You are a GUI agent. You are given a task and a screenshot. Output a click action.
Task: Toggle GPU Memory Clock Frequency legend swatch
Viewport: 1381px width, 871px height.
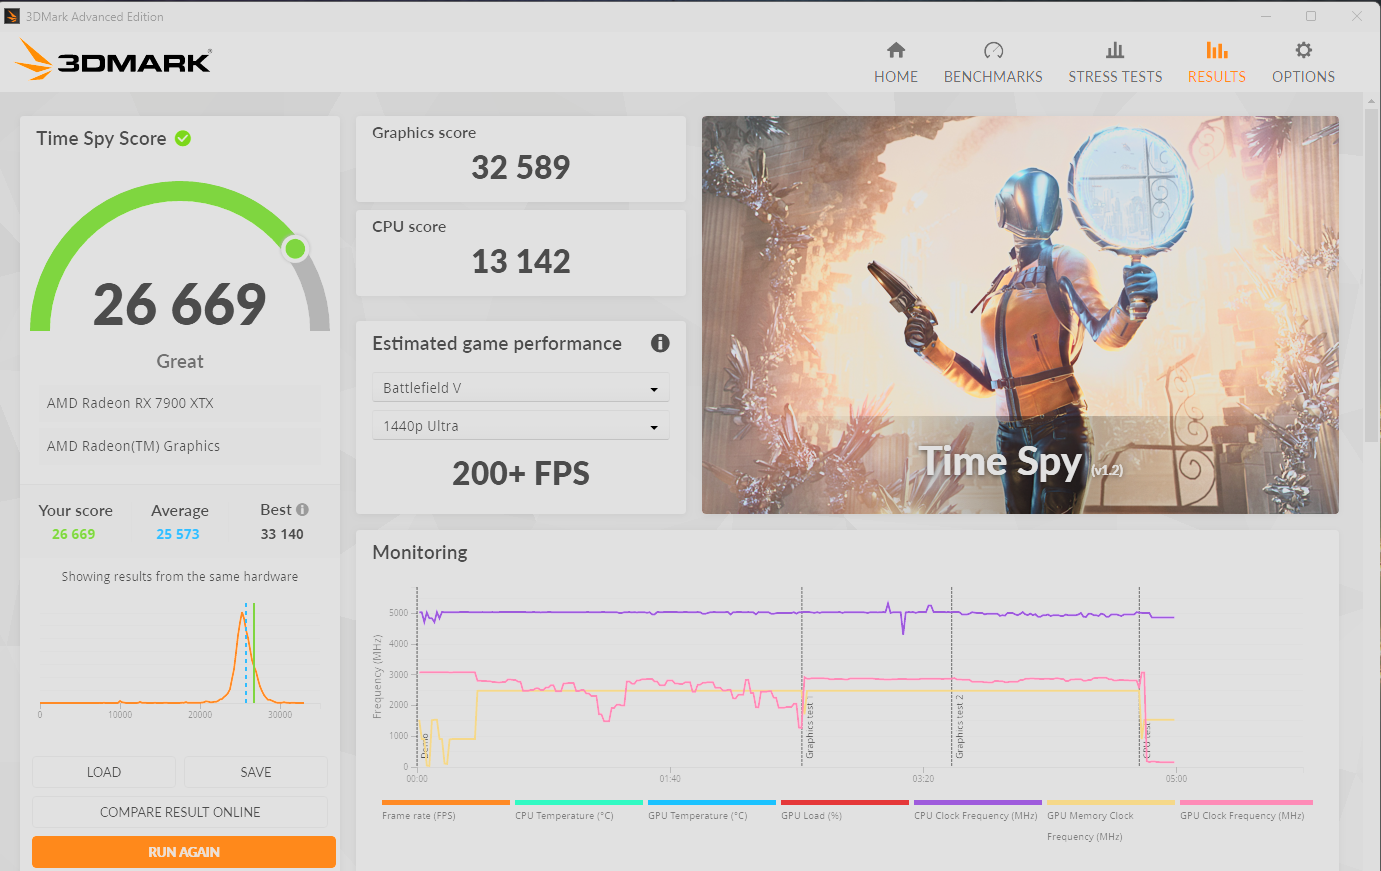tap(1111, 802)
